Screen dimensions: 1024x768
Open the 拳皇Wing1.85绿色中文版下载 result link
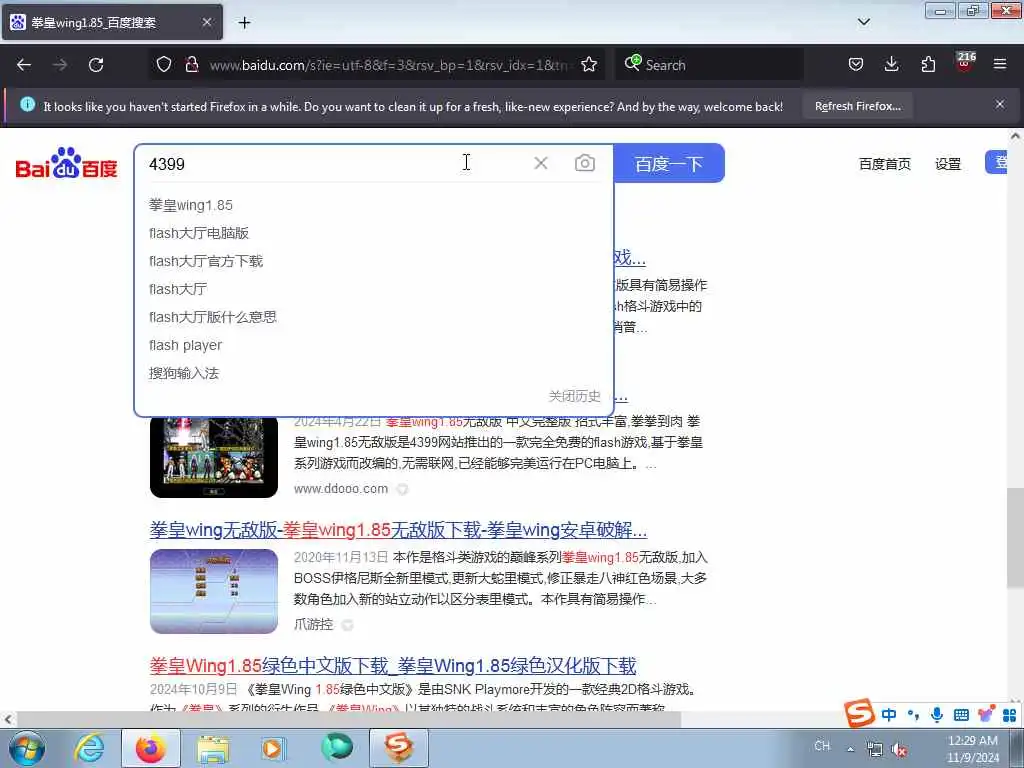[x=392, y=666]
